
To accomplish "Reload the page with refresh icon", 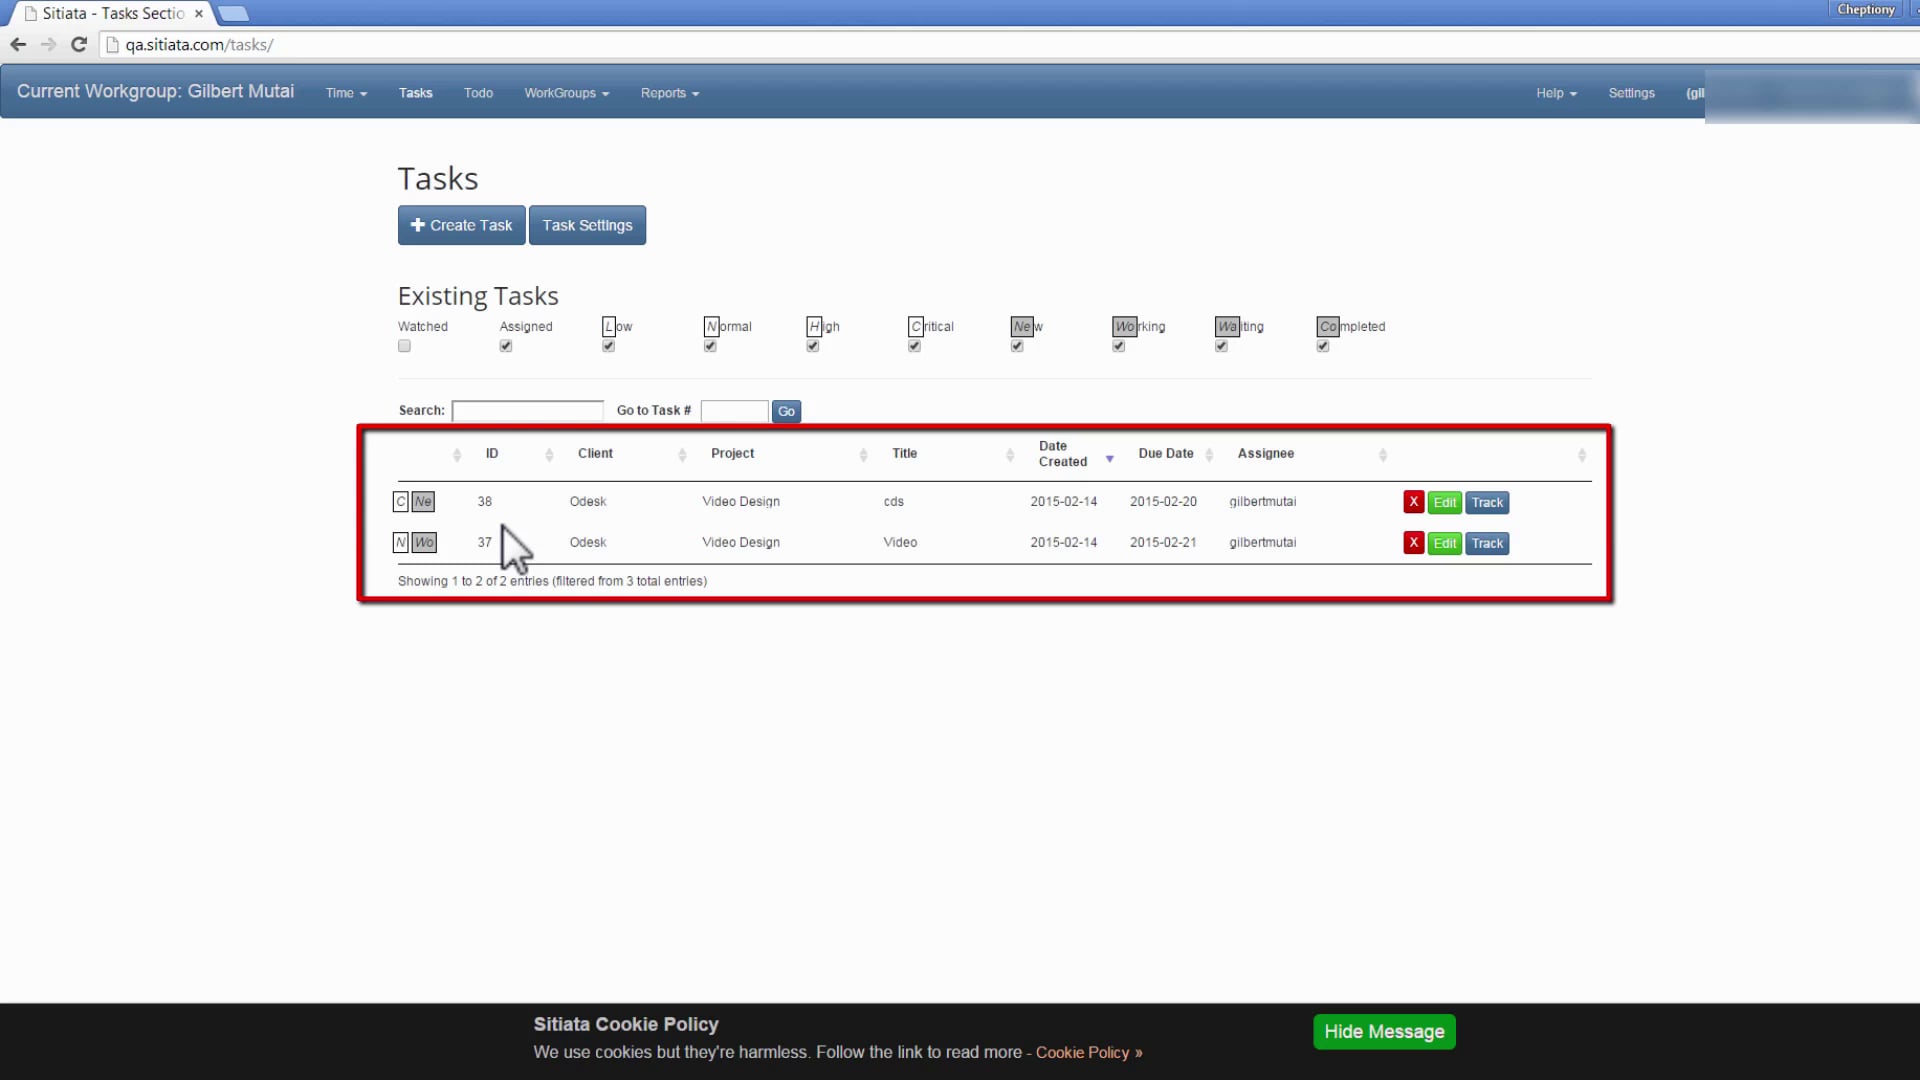I will 79,45.
